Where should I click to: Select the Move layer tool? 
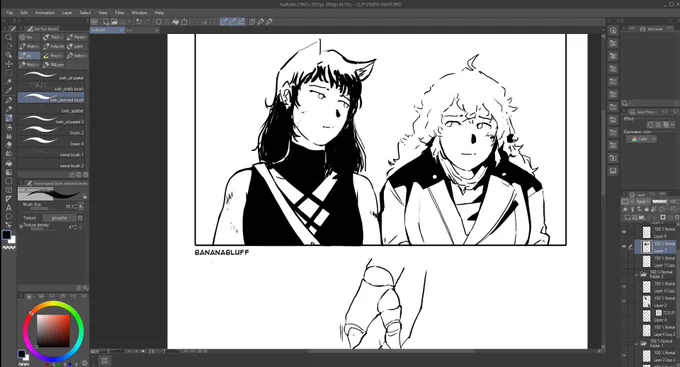(x=8, y=64)
